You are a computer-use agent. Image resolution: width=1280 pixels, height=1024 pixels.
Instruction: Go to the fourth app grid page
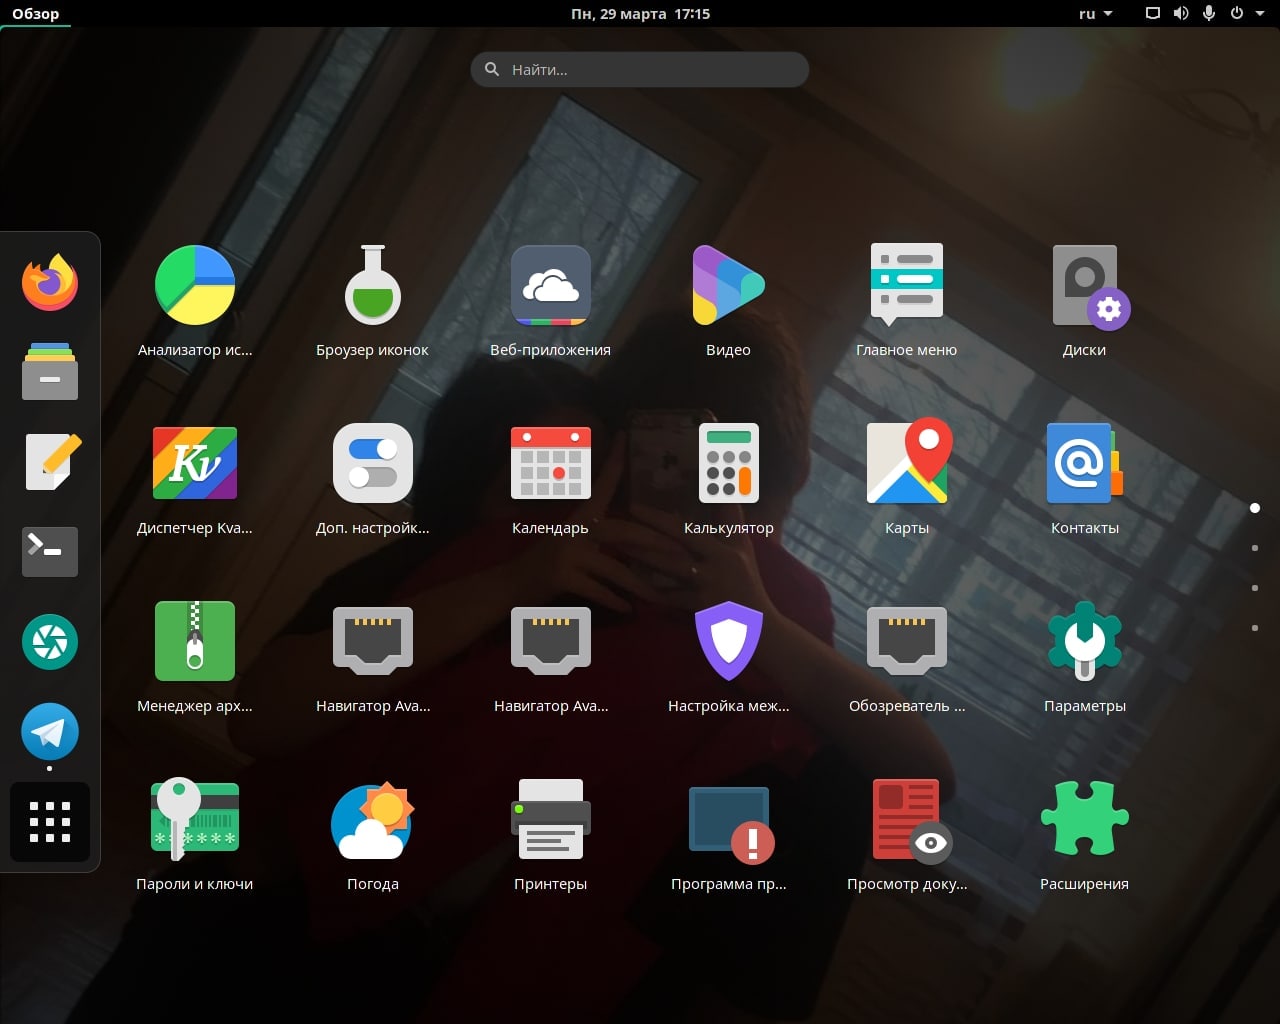(1255, 628)
